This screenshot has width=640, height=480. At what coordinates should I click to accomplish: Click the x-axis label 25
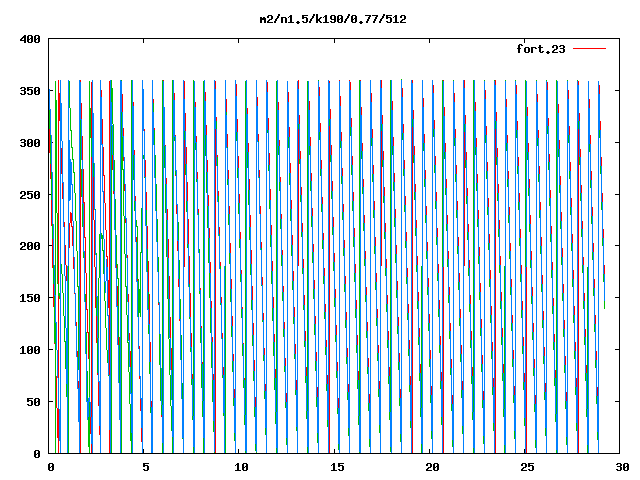(527, 467)
